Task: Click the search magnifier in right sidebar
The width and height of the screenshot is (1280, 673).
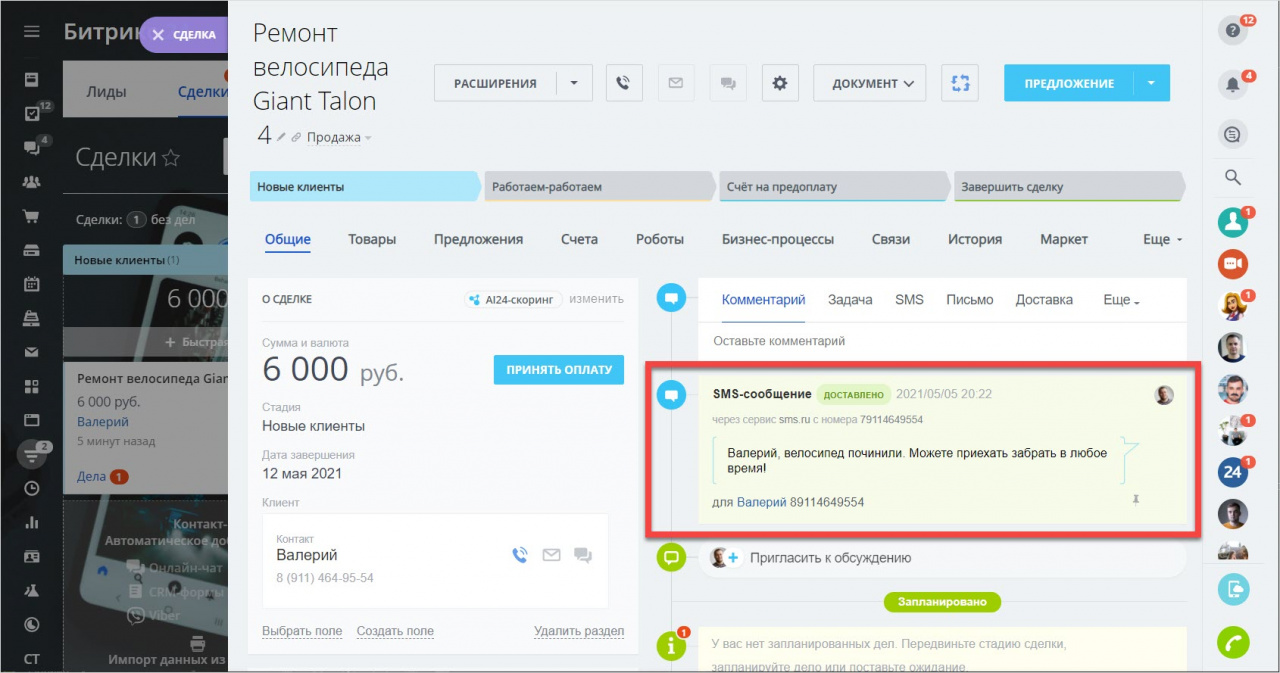Action: pyautogui.click(x=1232, y=178)
